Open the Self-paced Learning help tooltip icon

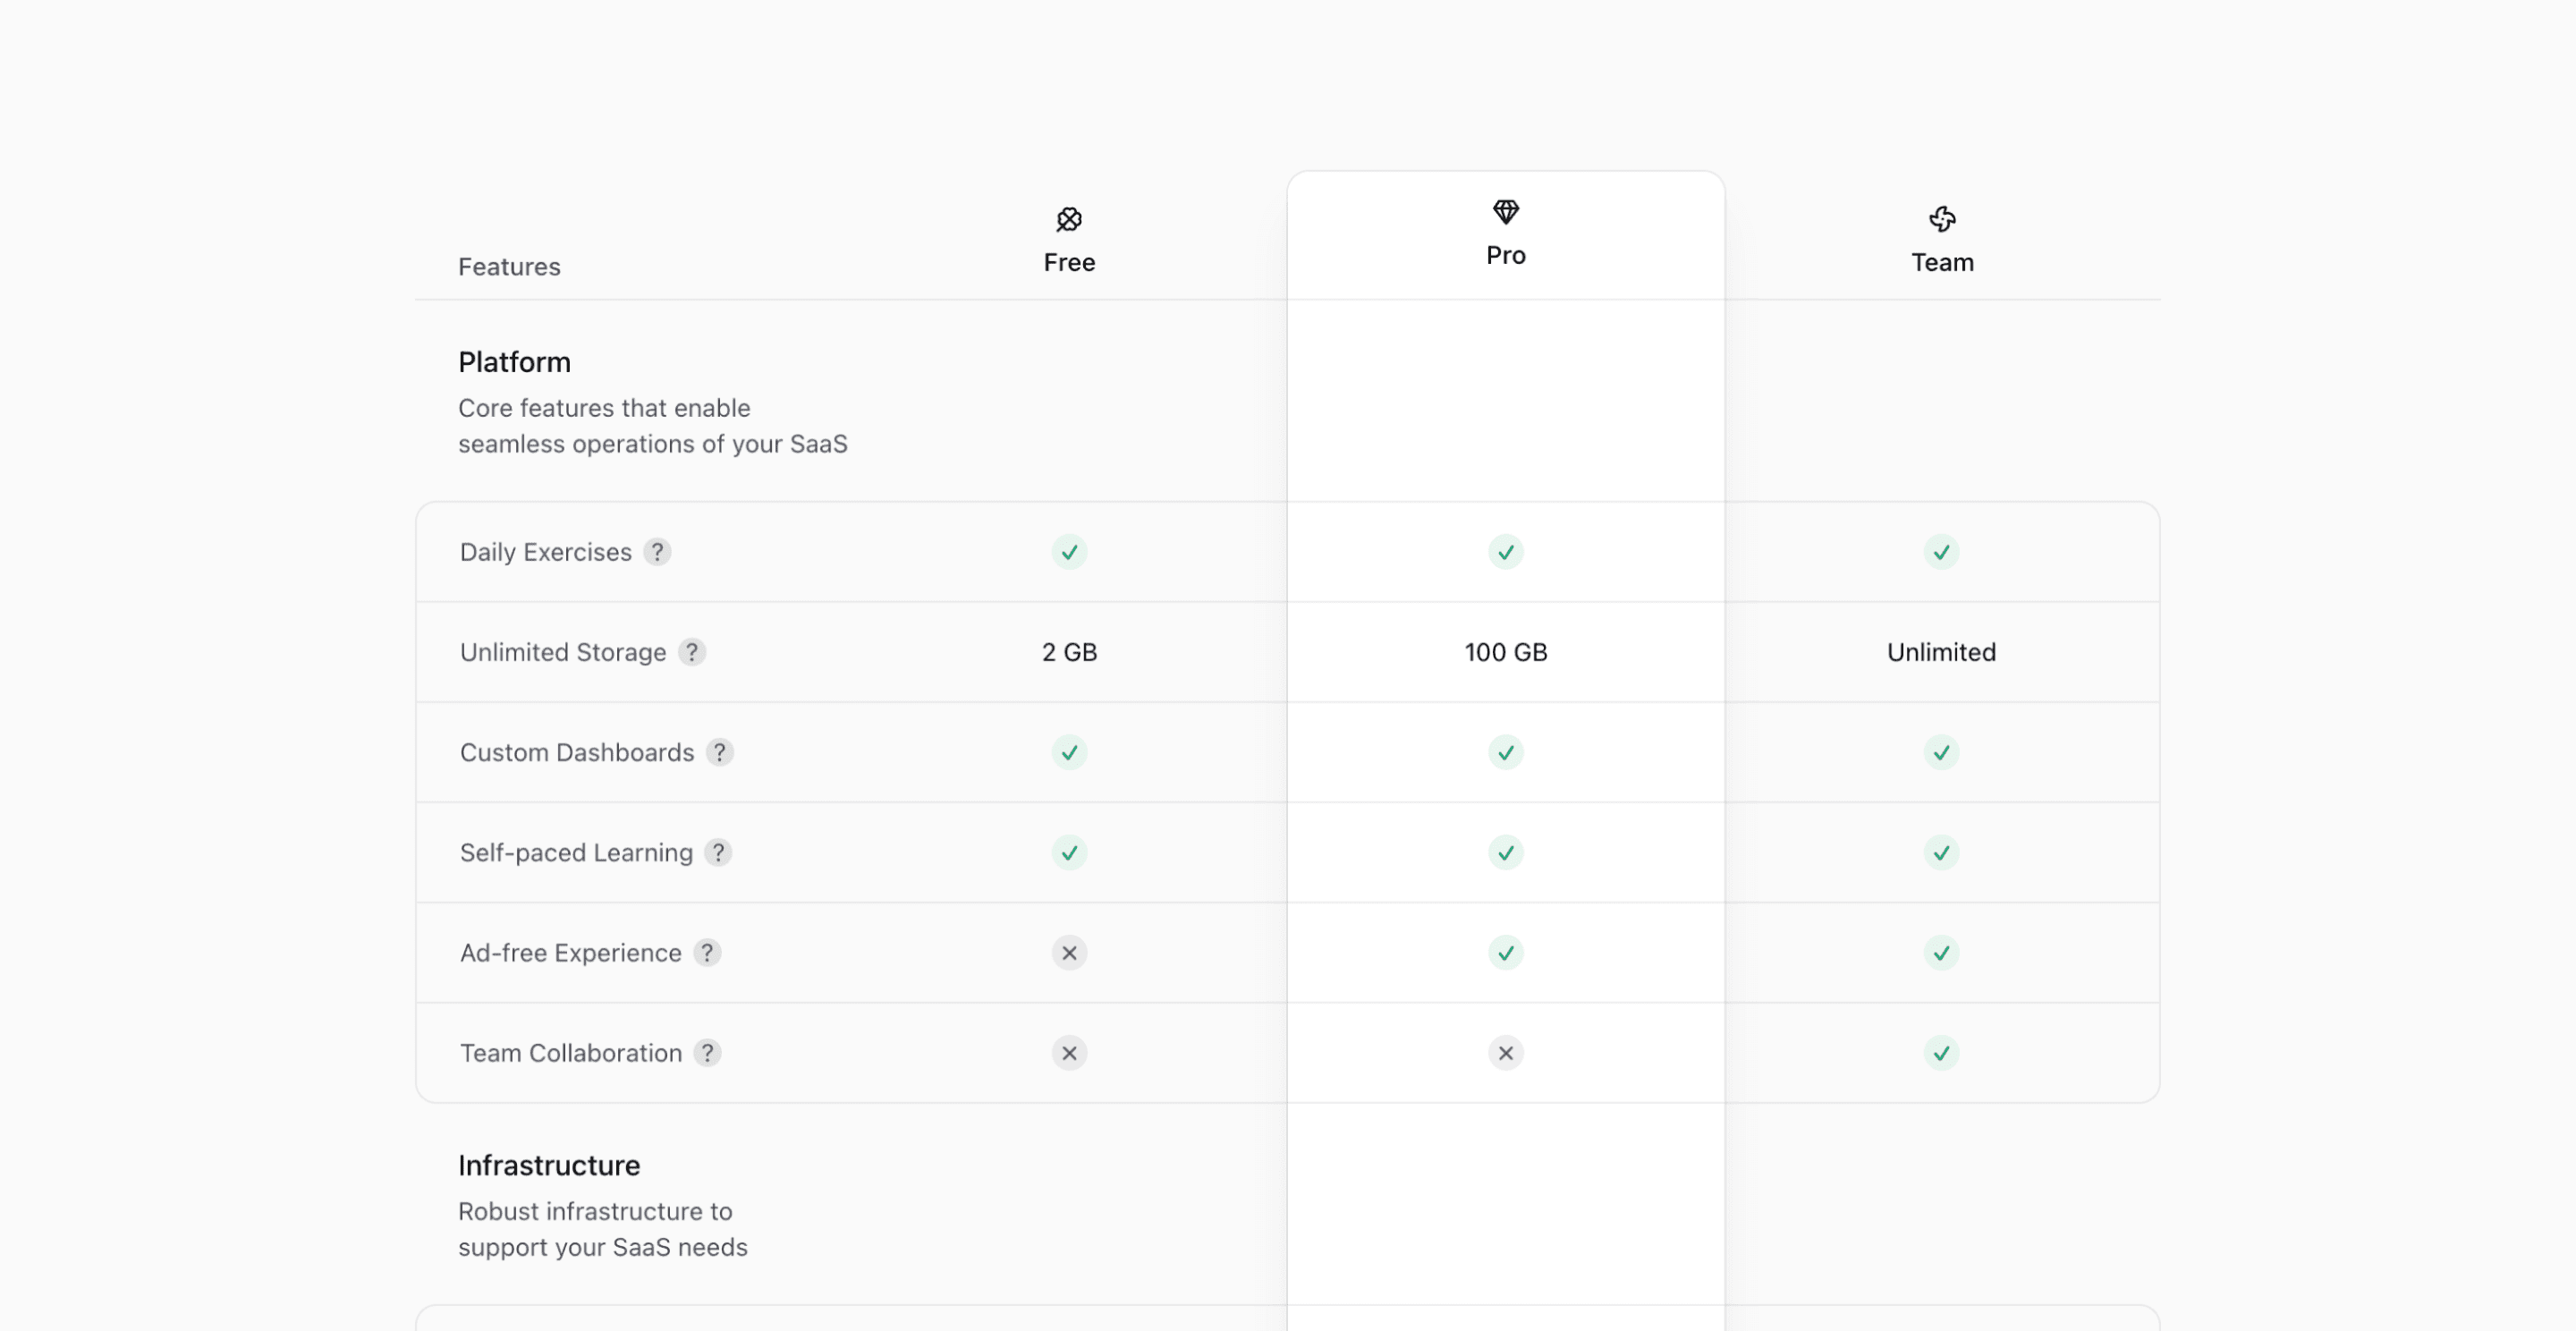718,852
